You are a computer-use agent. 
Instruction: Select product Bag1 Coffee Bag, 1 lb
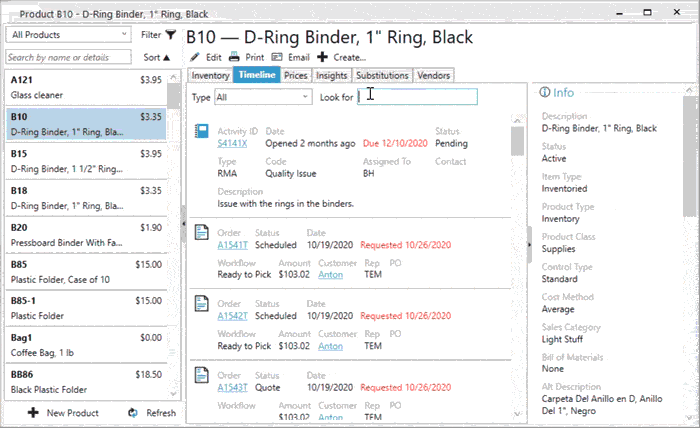click(x=86, y=345)
